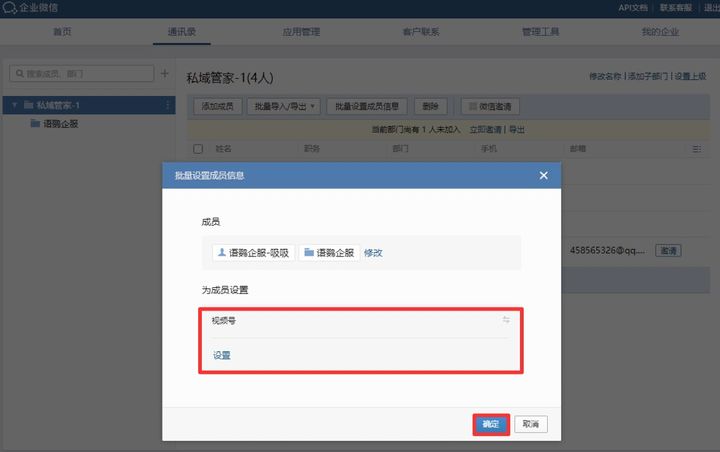Click the plus icon beside search box
The width and height of the screenshot is (720, 452).
pyautogui.click(x=165, y=73)
